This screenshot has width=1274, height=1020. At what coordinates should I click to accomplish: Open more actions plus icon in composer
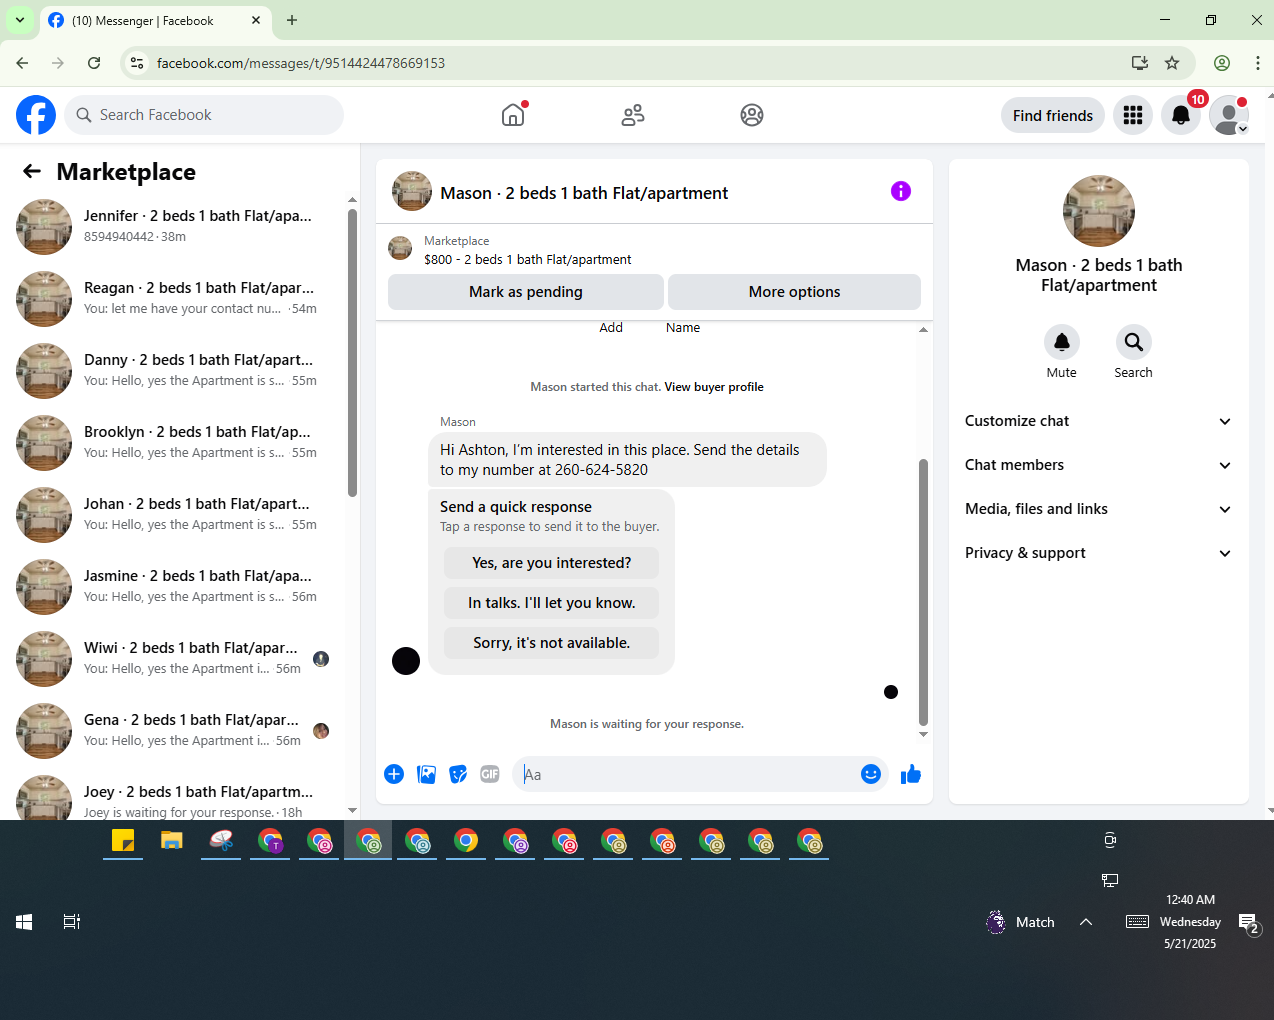tap(394, 774)
